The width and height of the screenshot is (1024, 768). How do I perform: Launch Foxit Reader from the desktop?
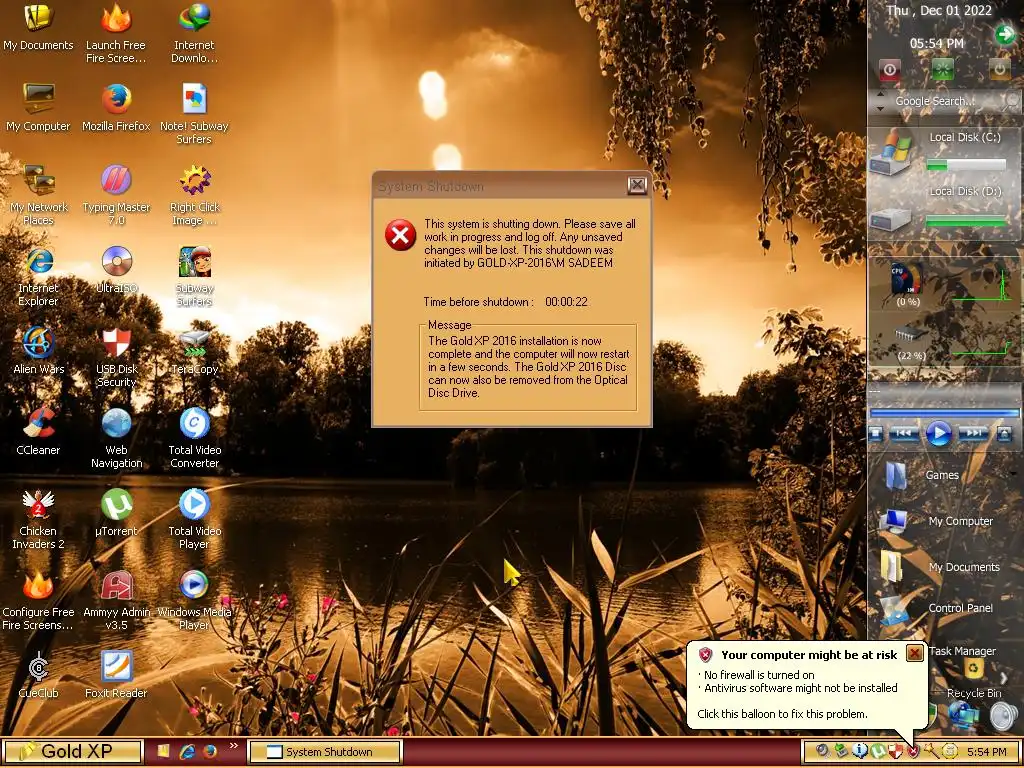point(116,675)
